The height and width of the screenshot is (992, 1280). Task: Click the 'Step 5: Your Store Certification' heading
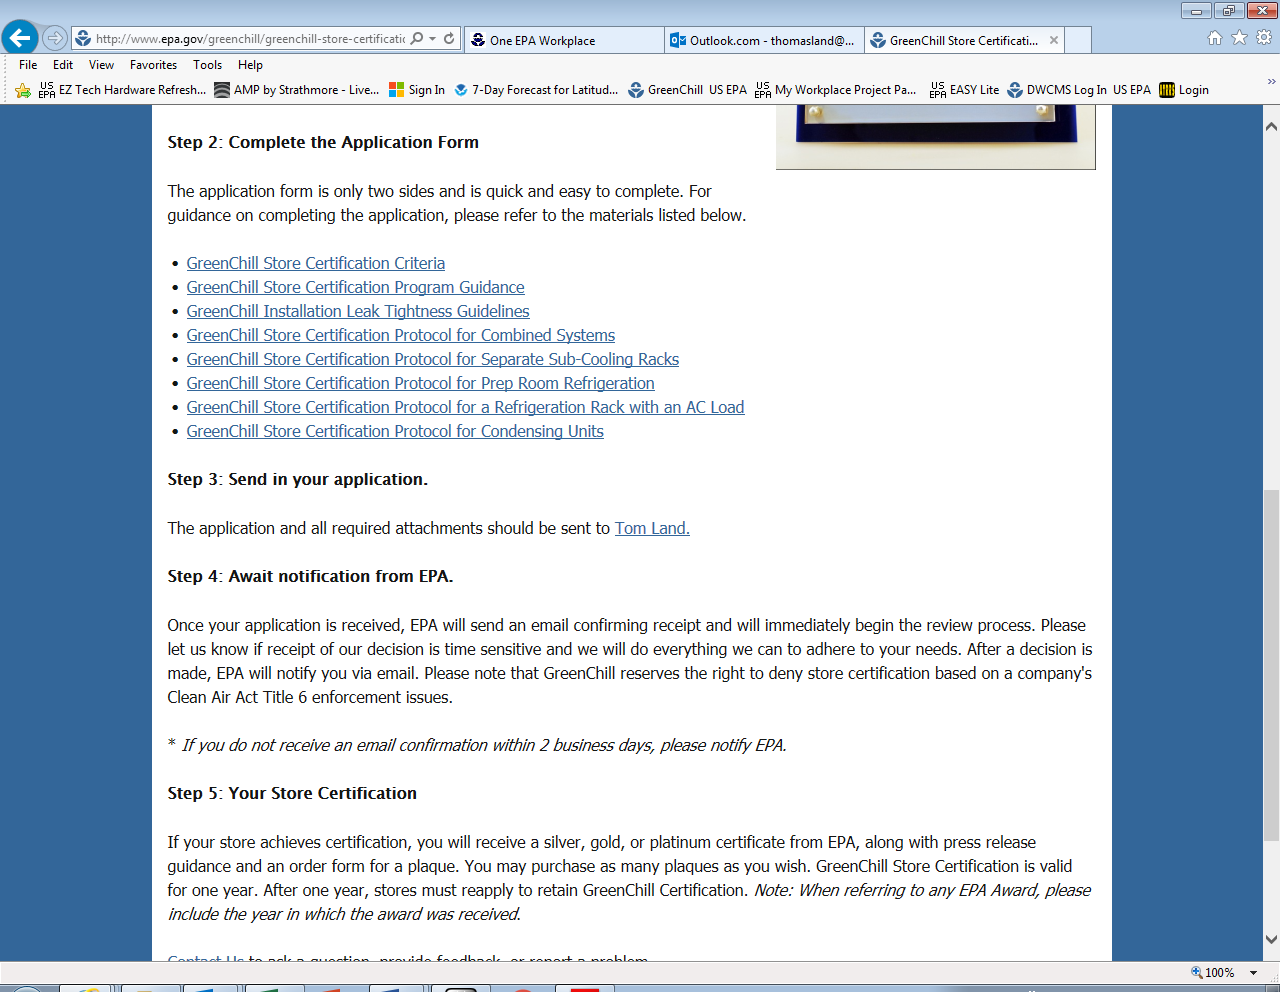[292, 793]
